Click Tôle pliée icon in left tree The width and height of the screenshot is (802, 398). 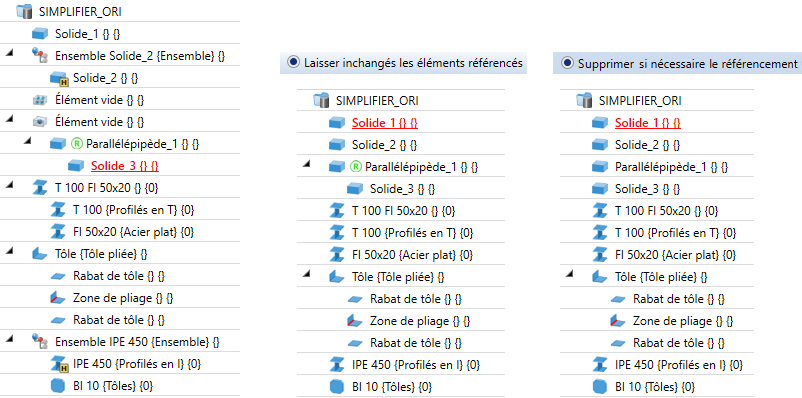point(39,253)
